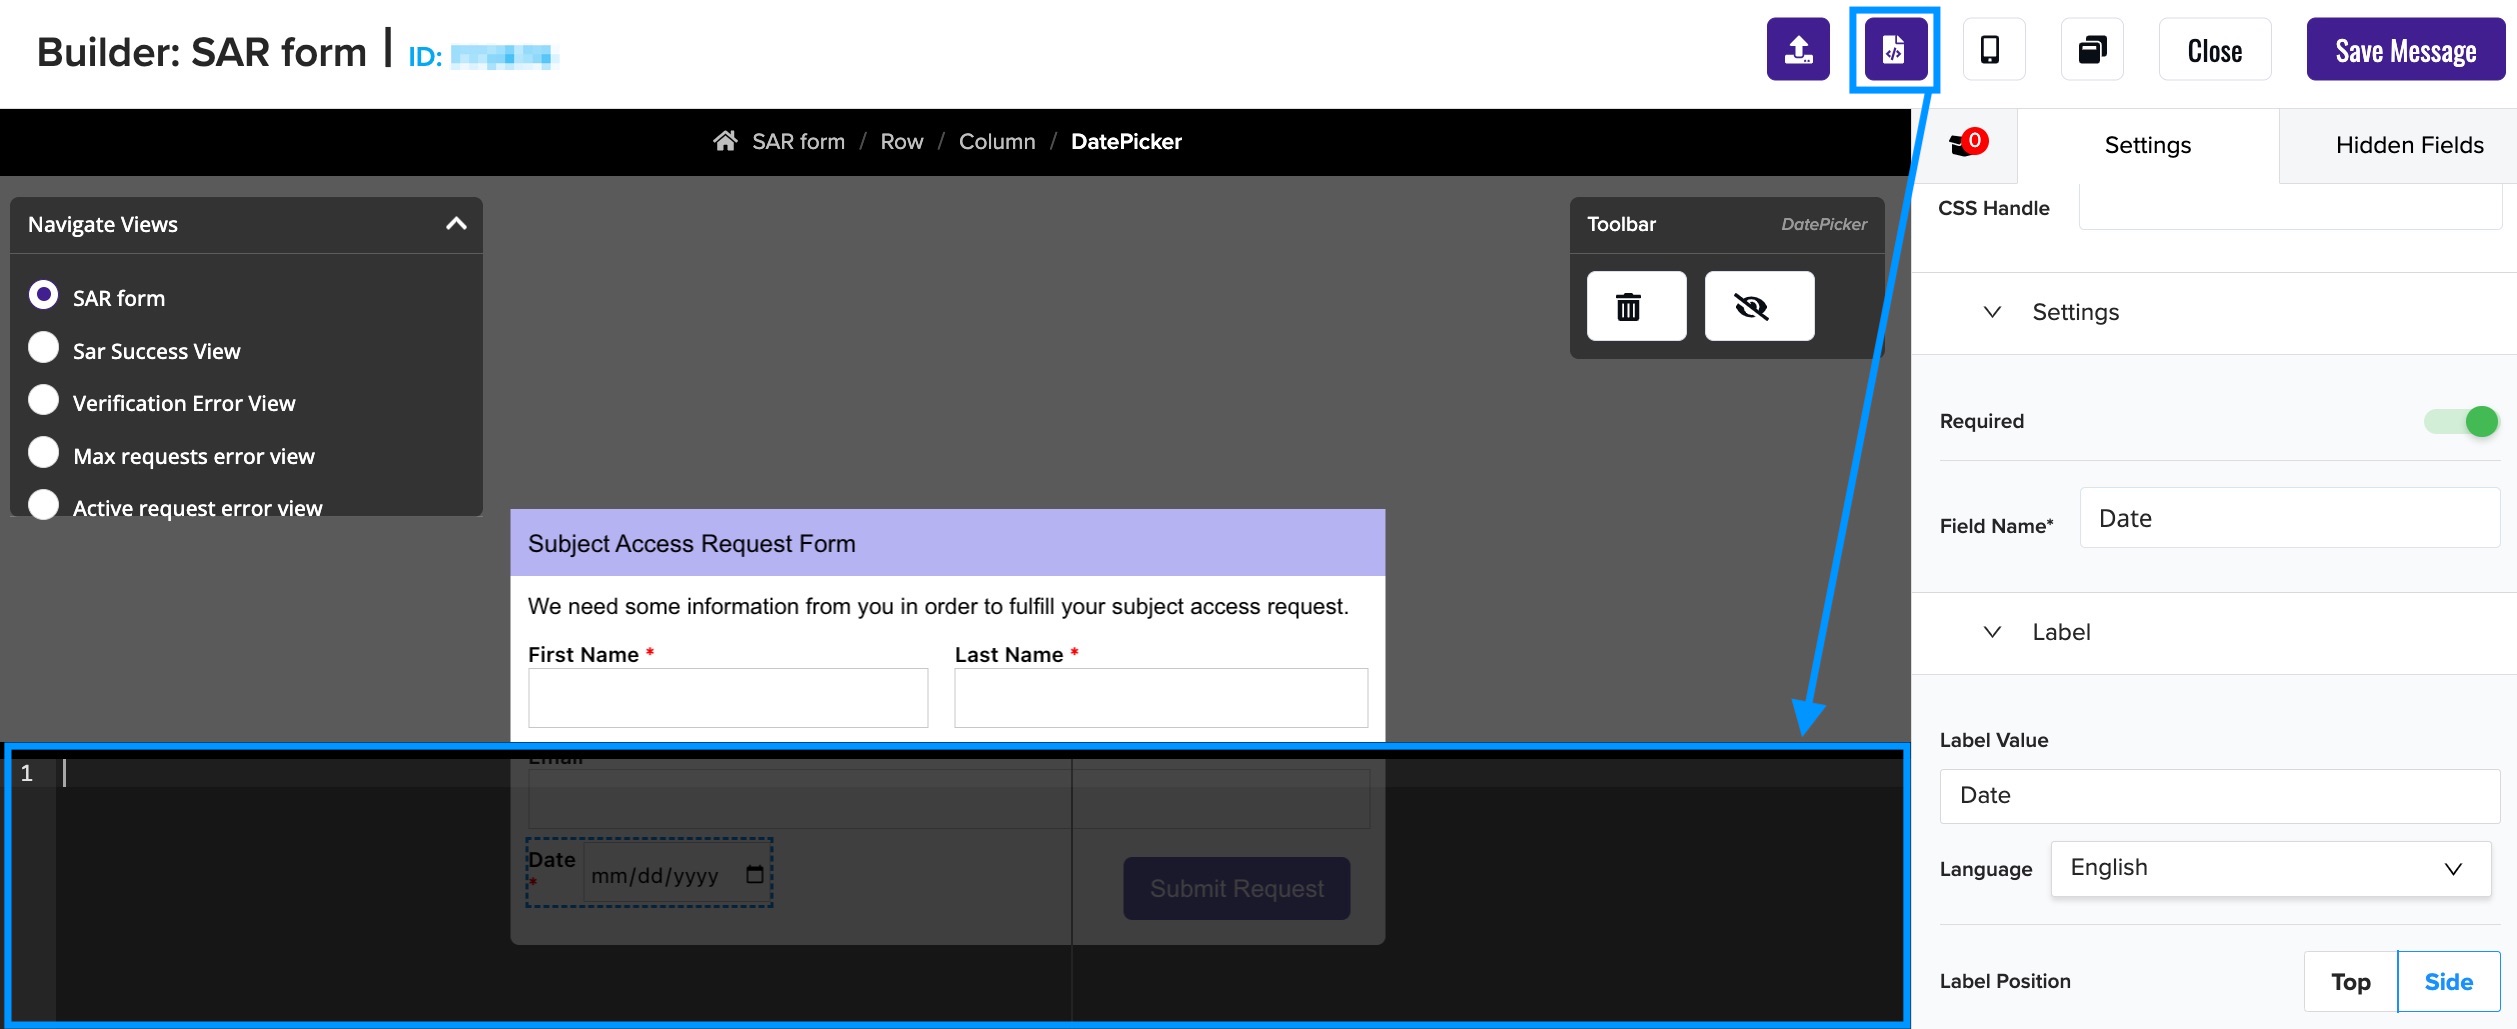Toggle mobile preview phone icon
This screenshot has height=1029, width=2517.
click(x=1990, y=50)
